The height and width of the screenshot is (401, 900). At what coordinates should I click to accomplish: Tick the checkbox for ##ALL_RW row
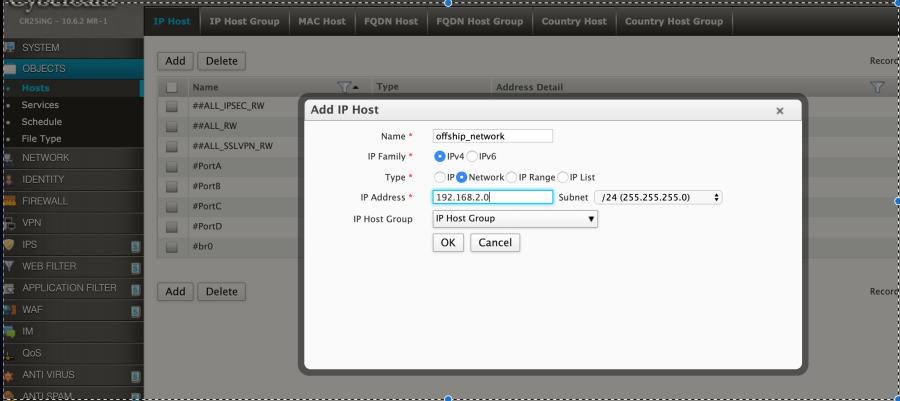pos(172,126)
